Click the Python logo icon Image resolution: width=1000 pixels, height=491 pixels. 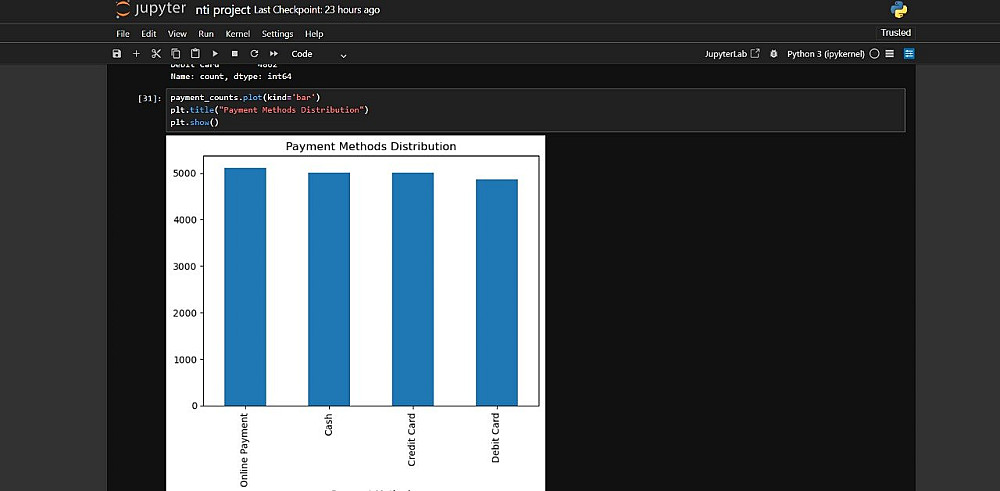pyautogui.click(x=899, y=10)
